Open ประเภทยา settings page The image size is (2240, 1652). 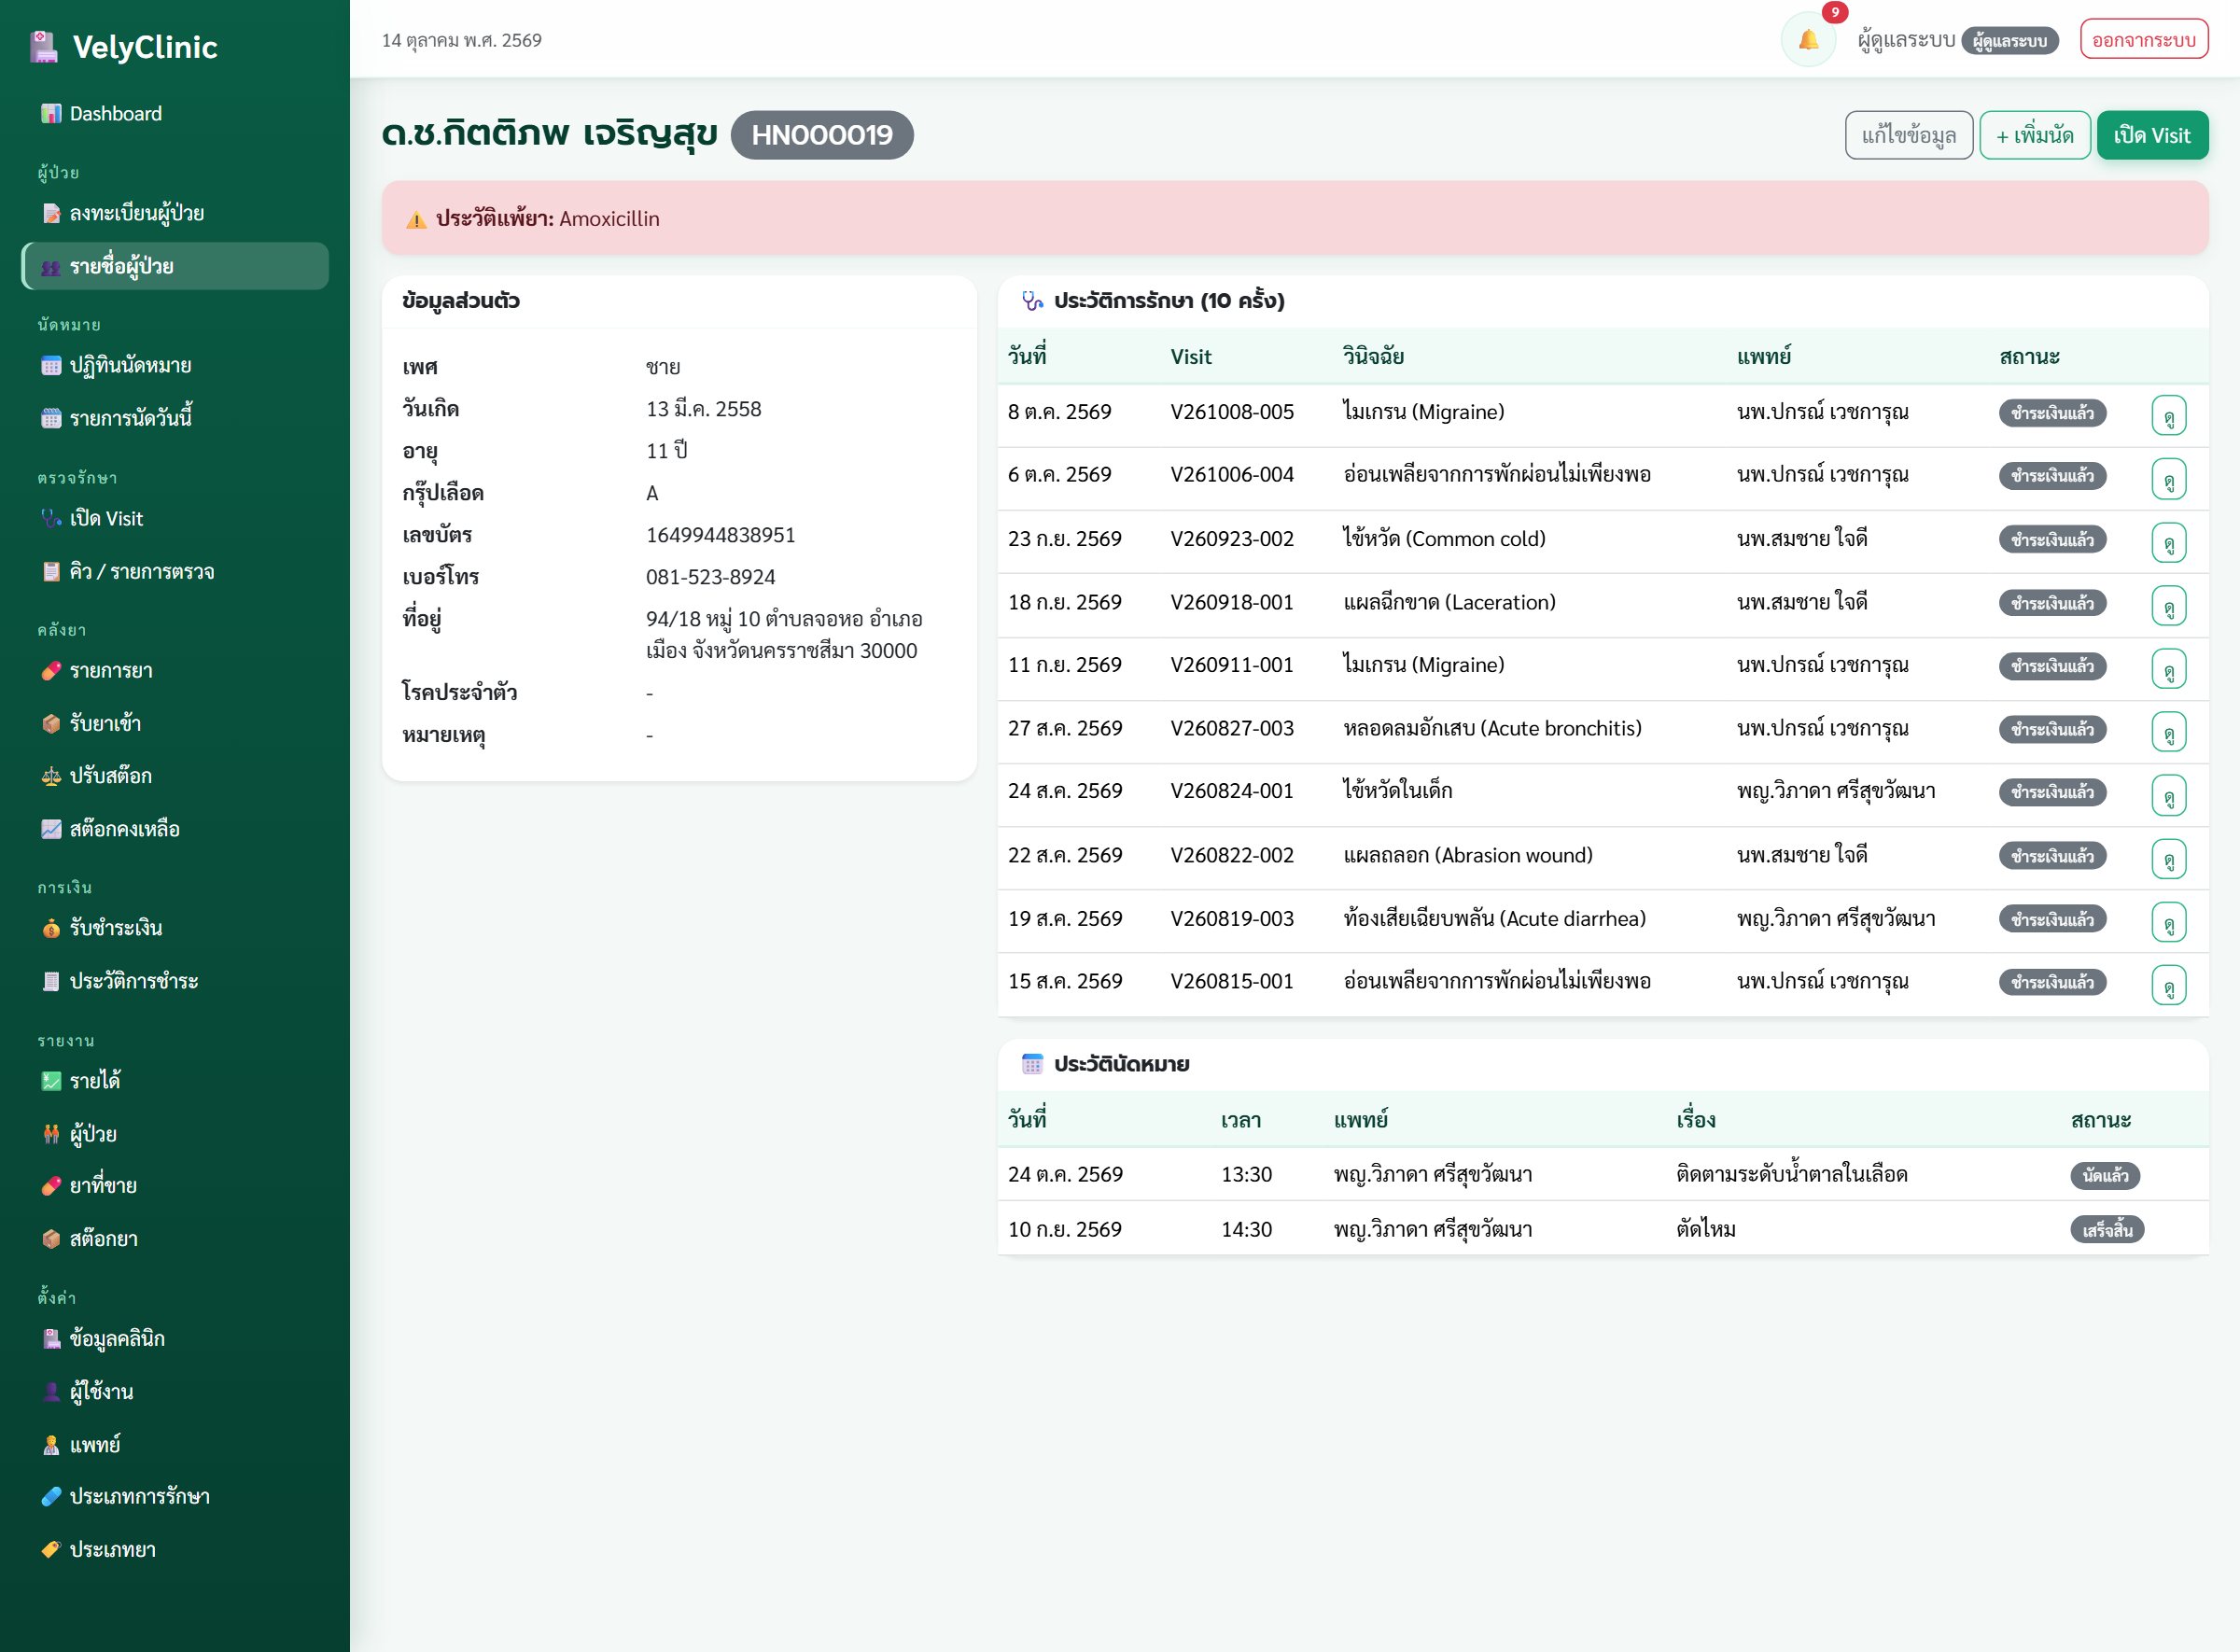click(175, 1550)
